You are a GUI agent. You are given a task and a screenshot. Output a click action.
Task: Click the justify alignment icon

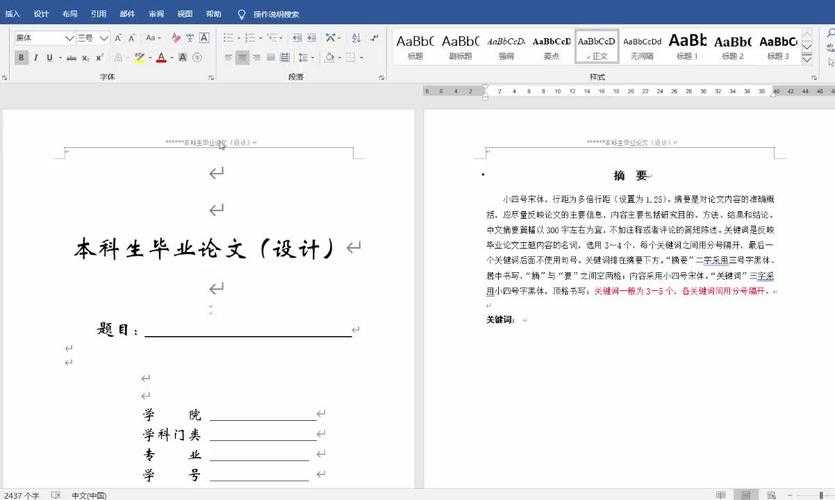point(271,57)
